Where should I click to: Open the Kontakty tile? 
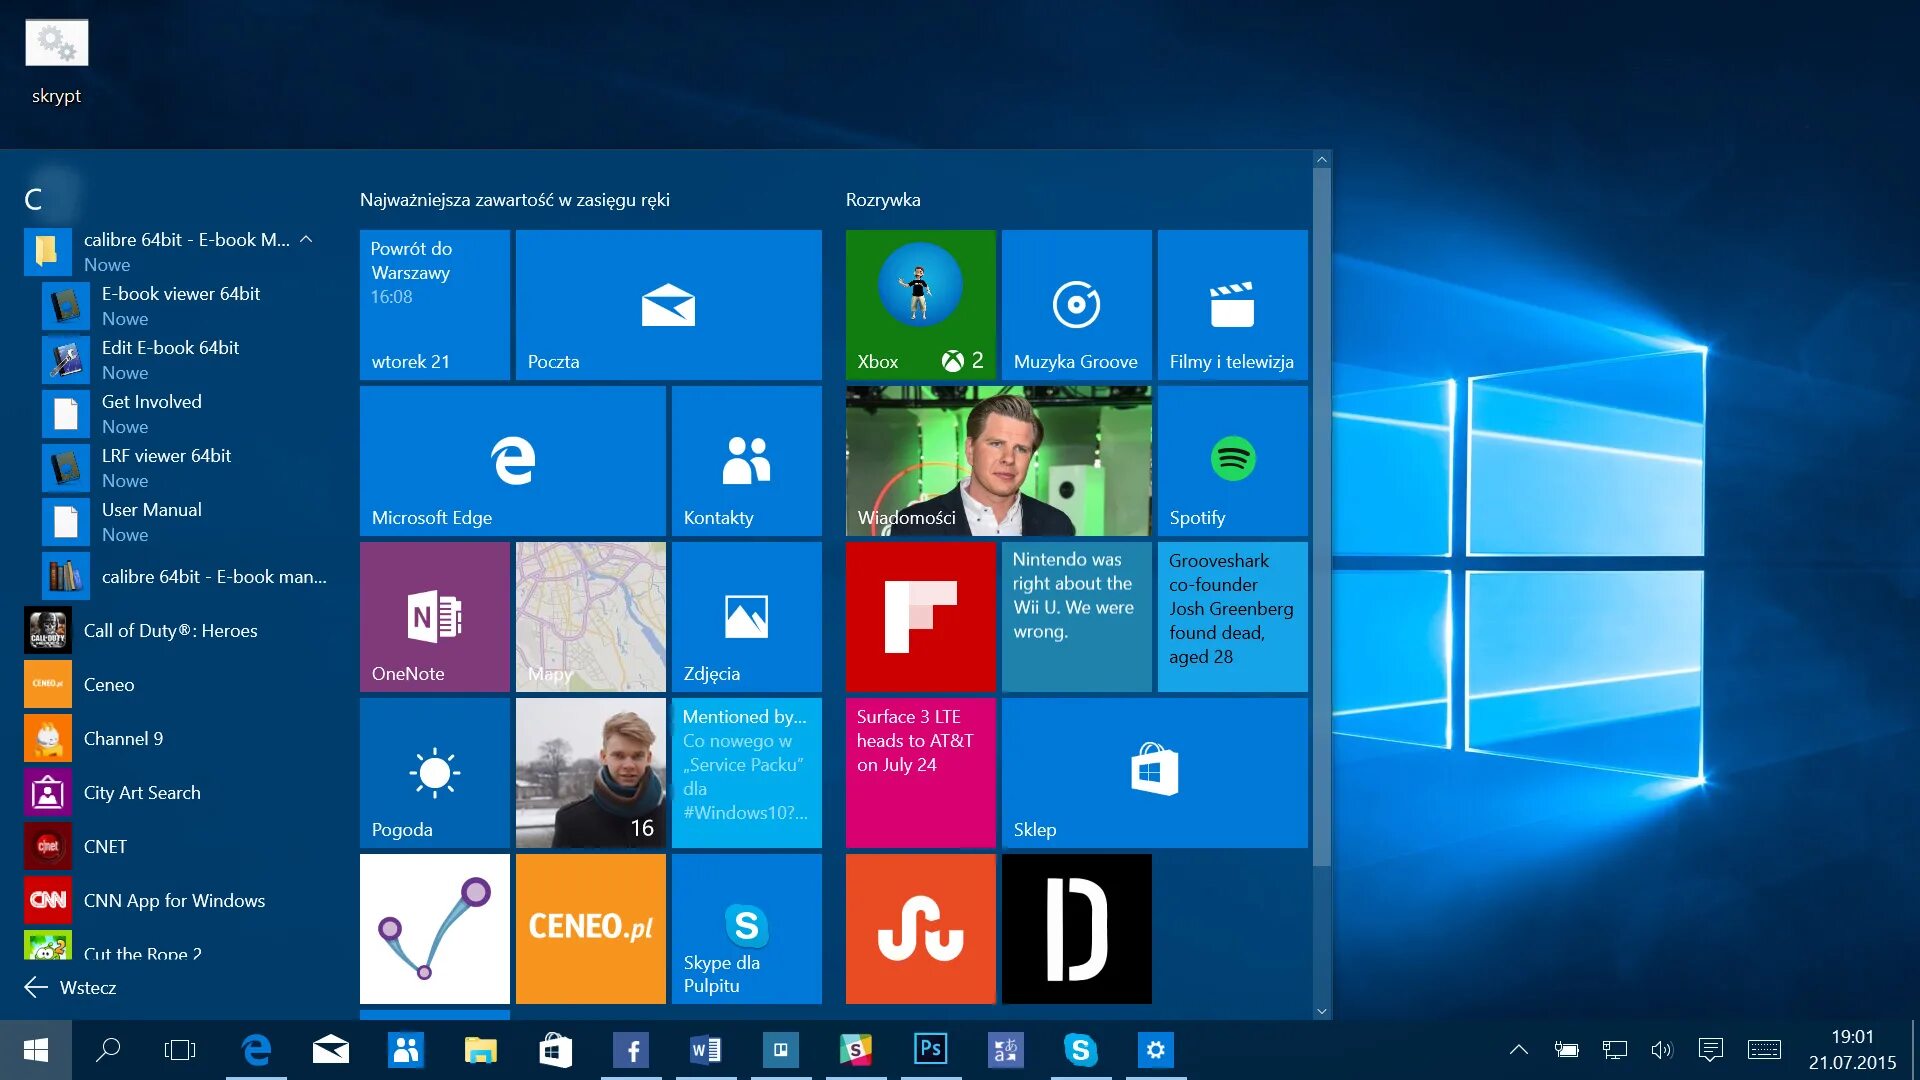pos(746,461)
